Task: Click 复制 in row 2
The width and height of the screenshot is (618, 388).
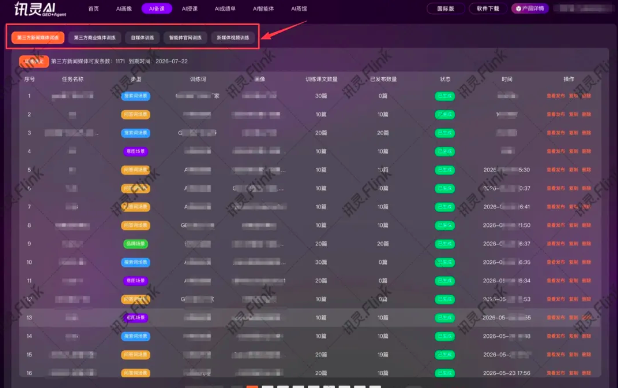Action: pyautogui.click(x=573, y=114)
